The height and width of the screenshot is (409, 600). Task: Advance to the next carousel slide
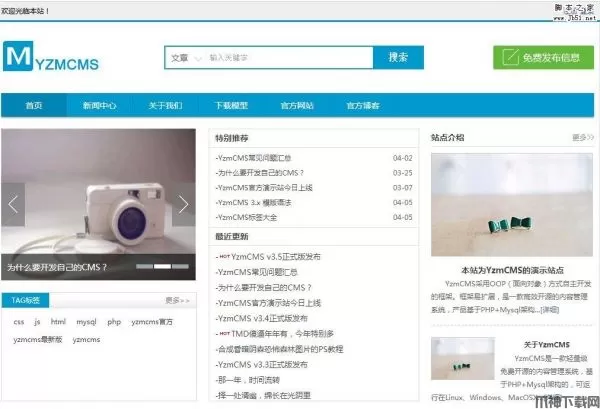183,204
